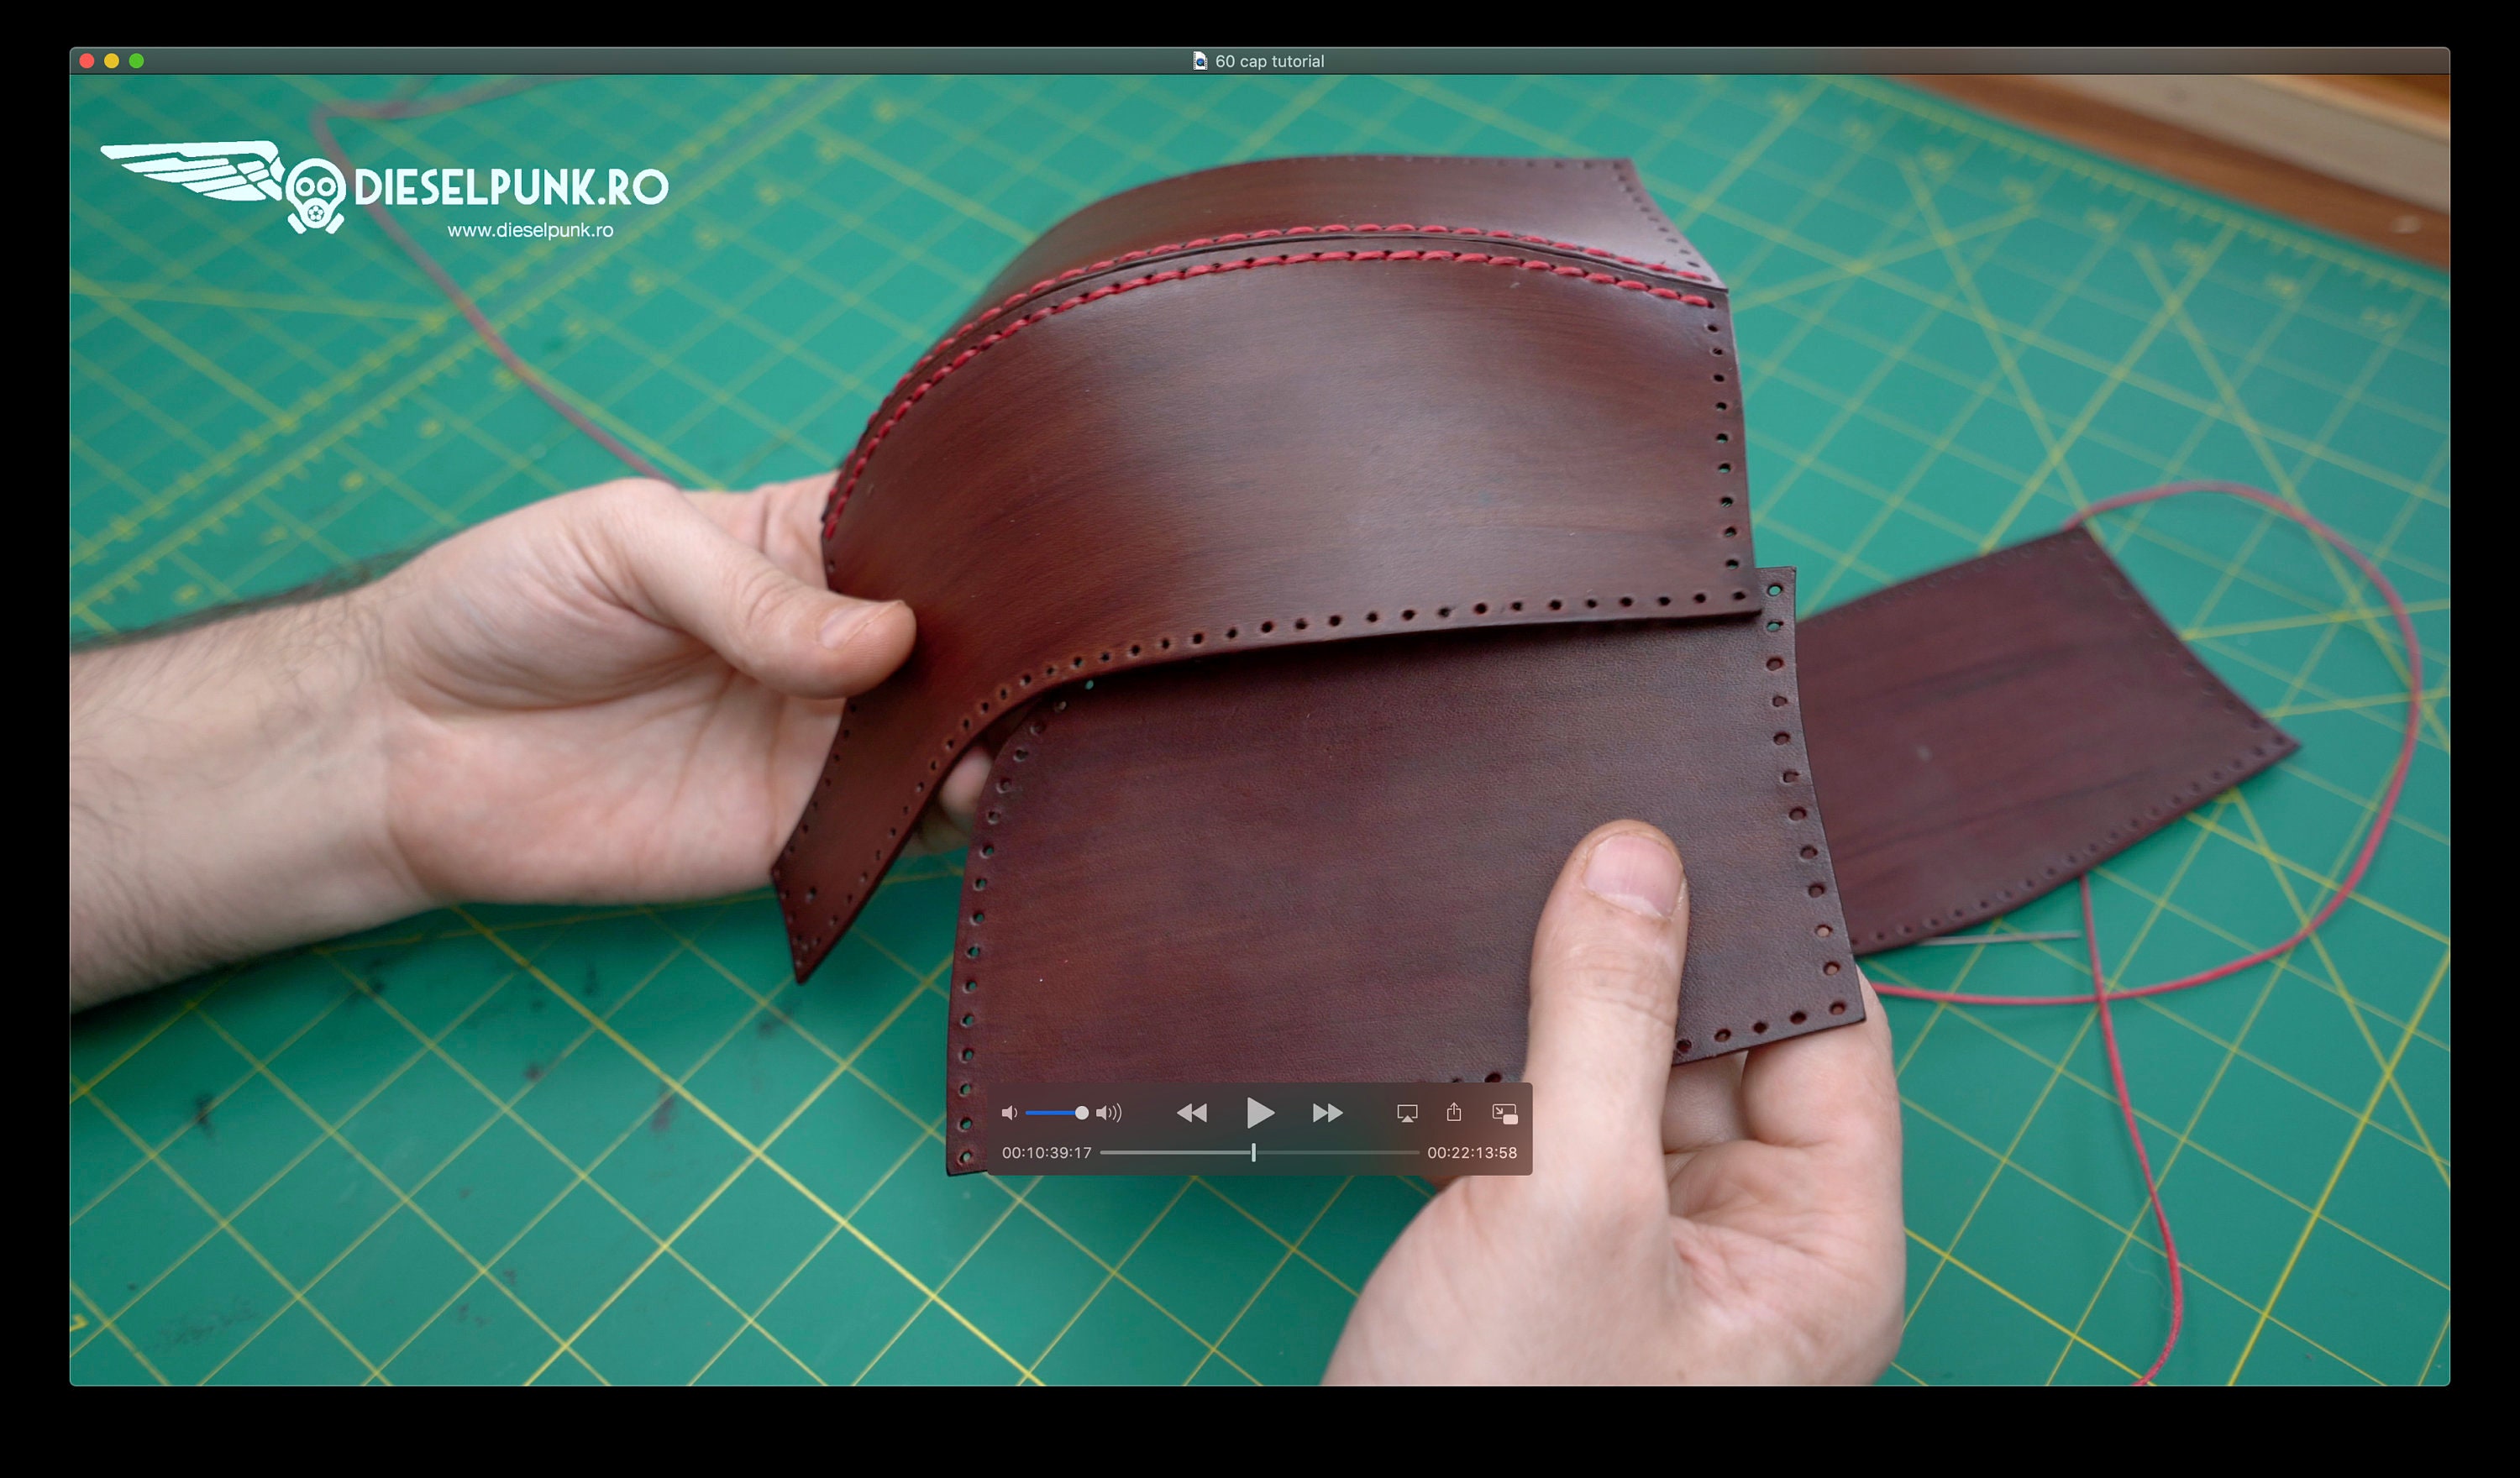Toggle remaining time display 00:22:13:58
Image resolution: width=2520 pixels, height=1478 pixels.
click(1472, 1152)
